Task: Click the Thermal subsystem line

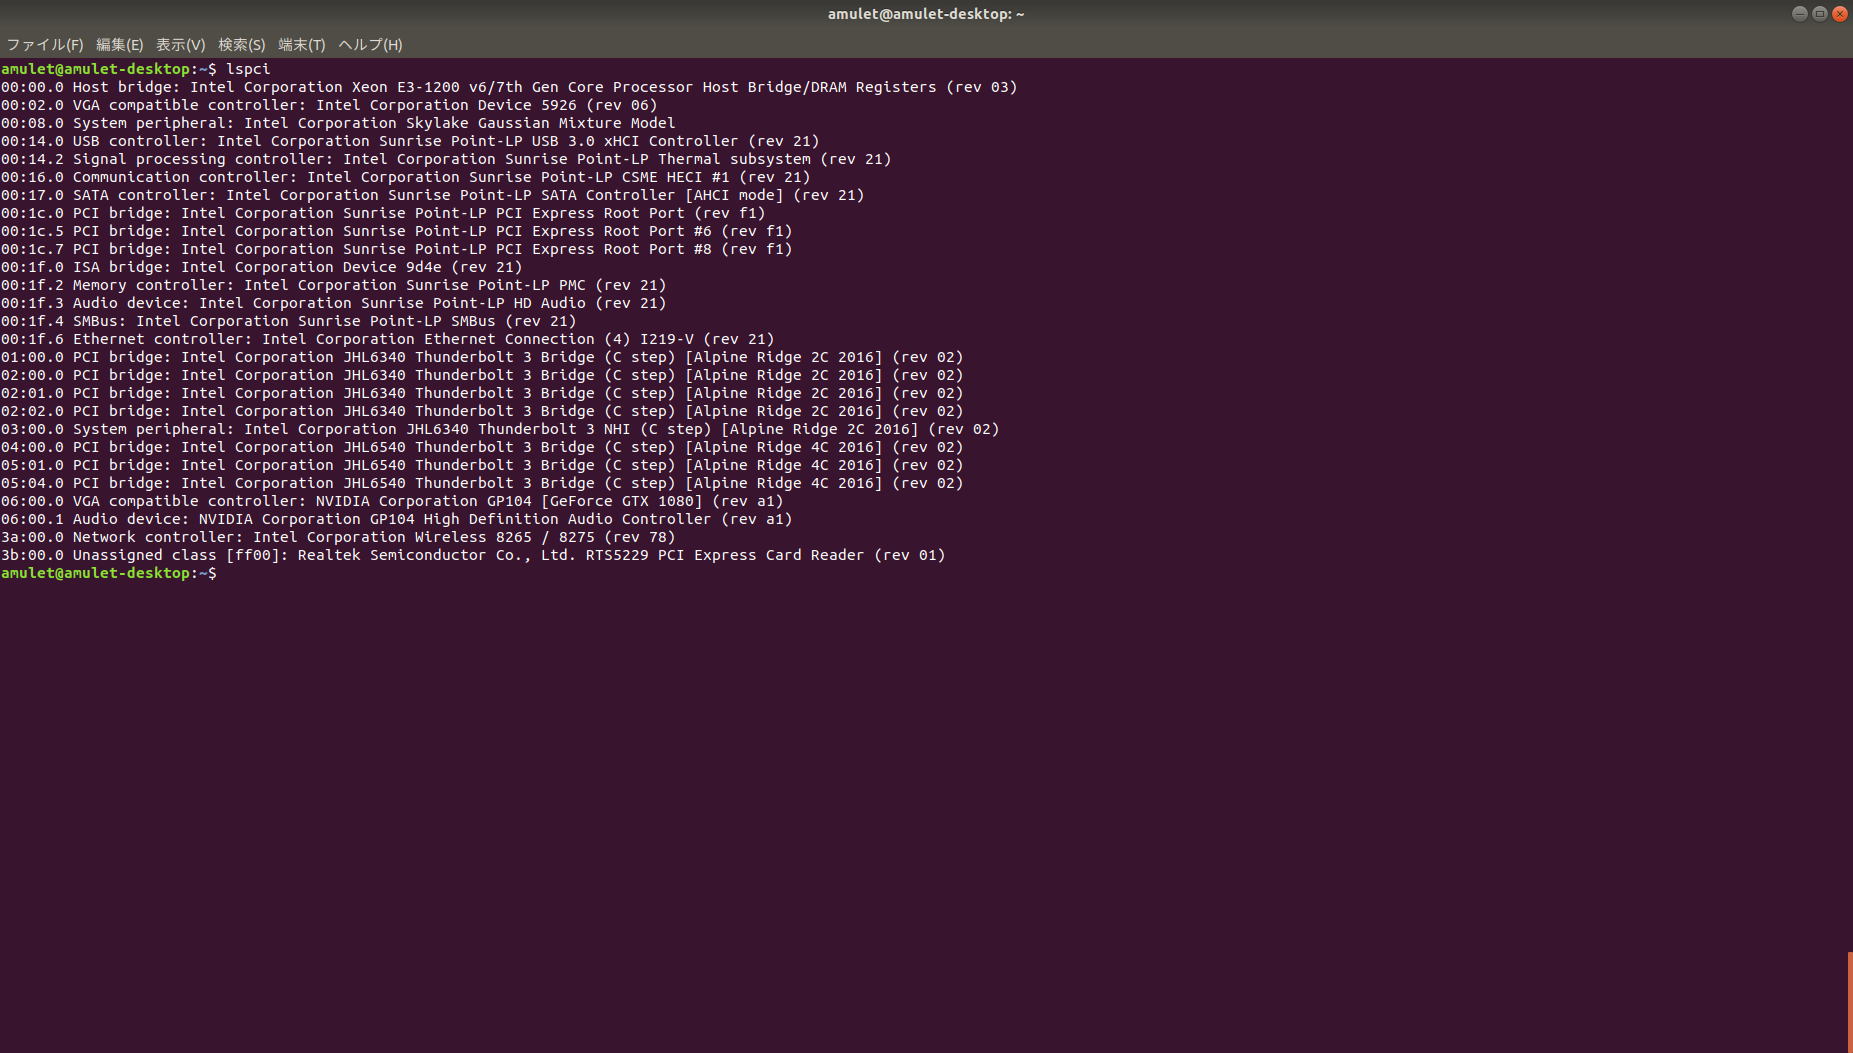Action: tap(446, 159)
